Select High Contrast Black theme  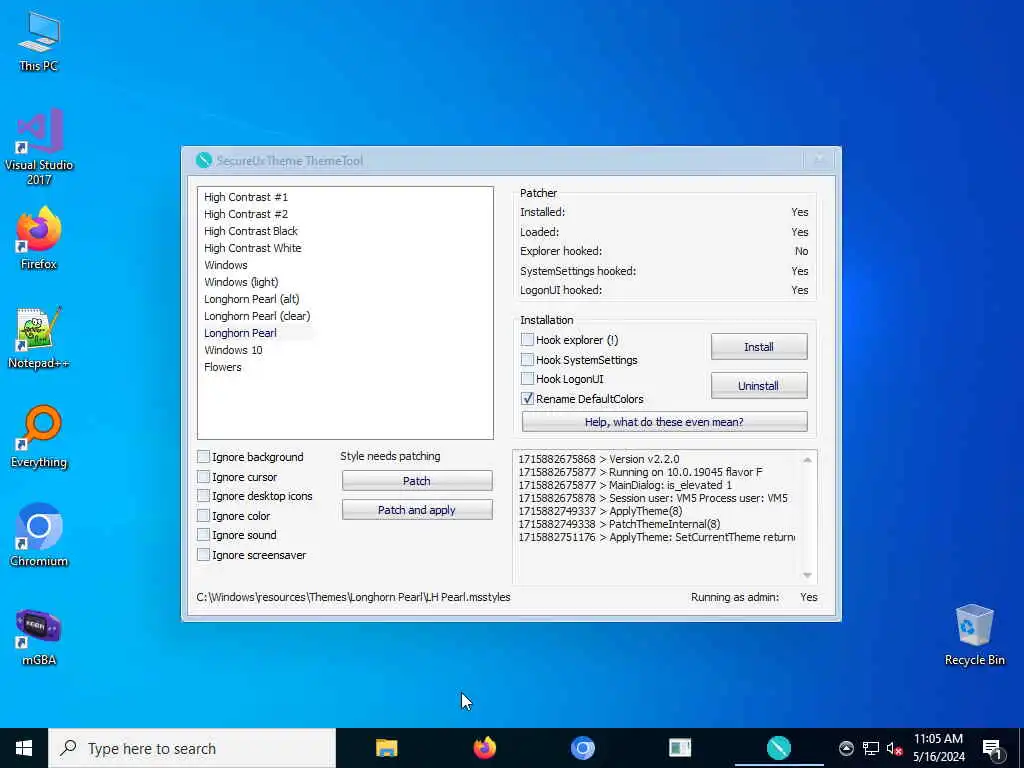point(251,231)
